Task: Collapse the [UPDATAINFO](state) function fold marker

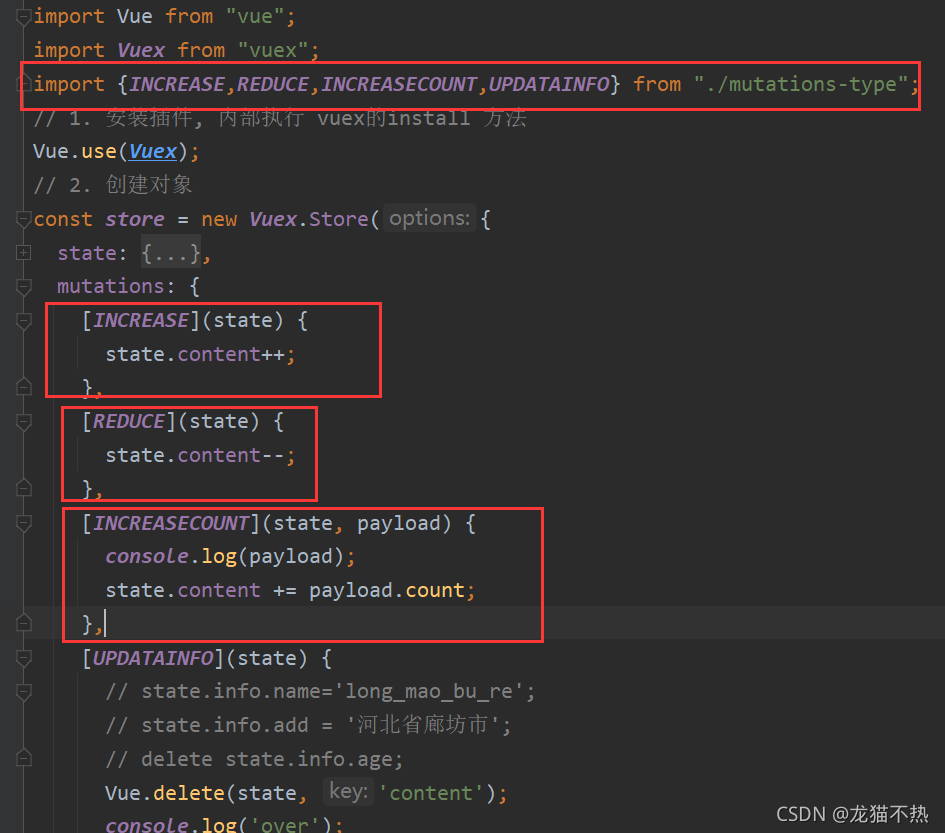Action: 24,658
